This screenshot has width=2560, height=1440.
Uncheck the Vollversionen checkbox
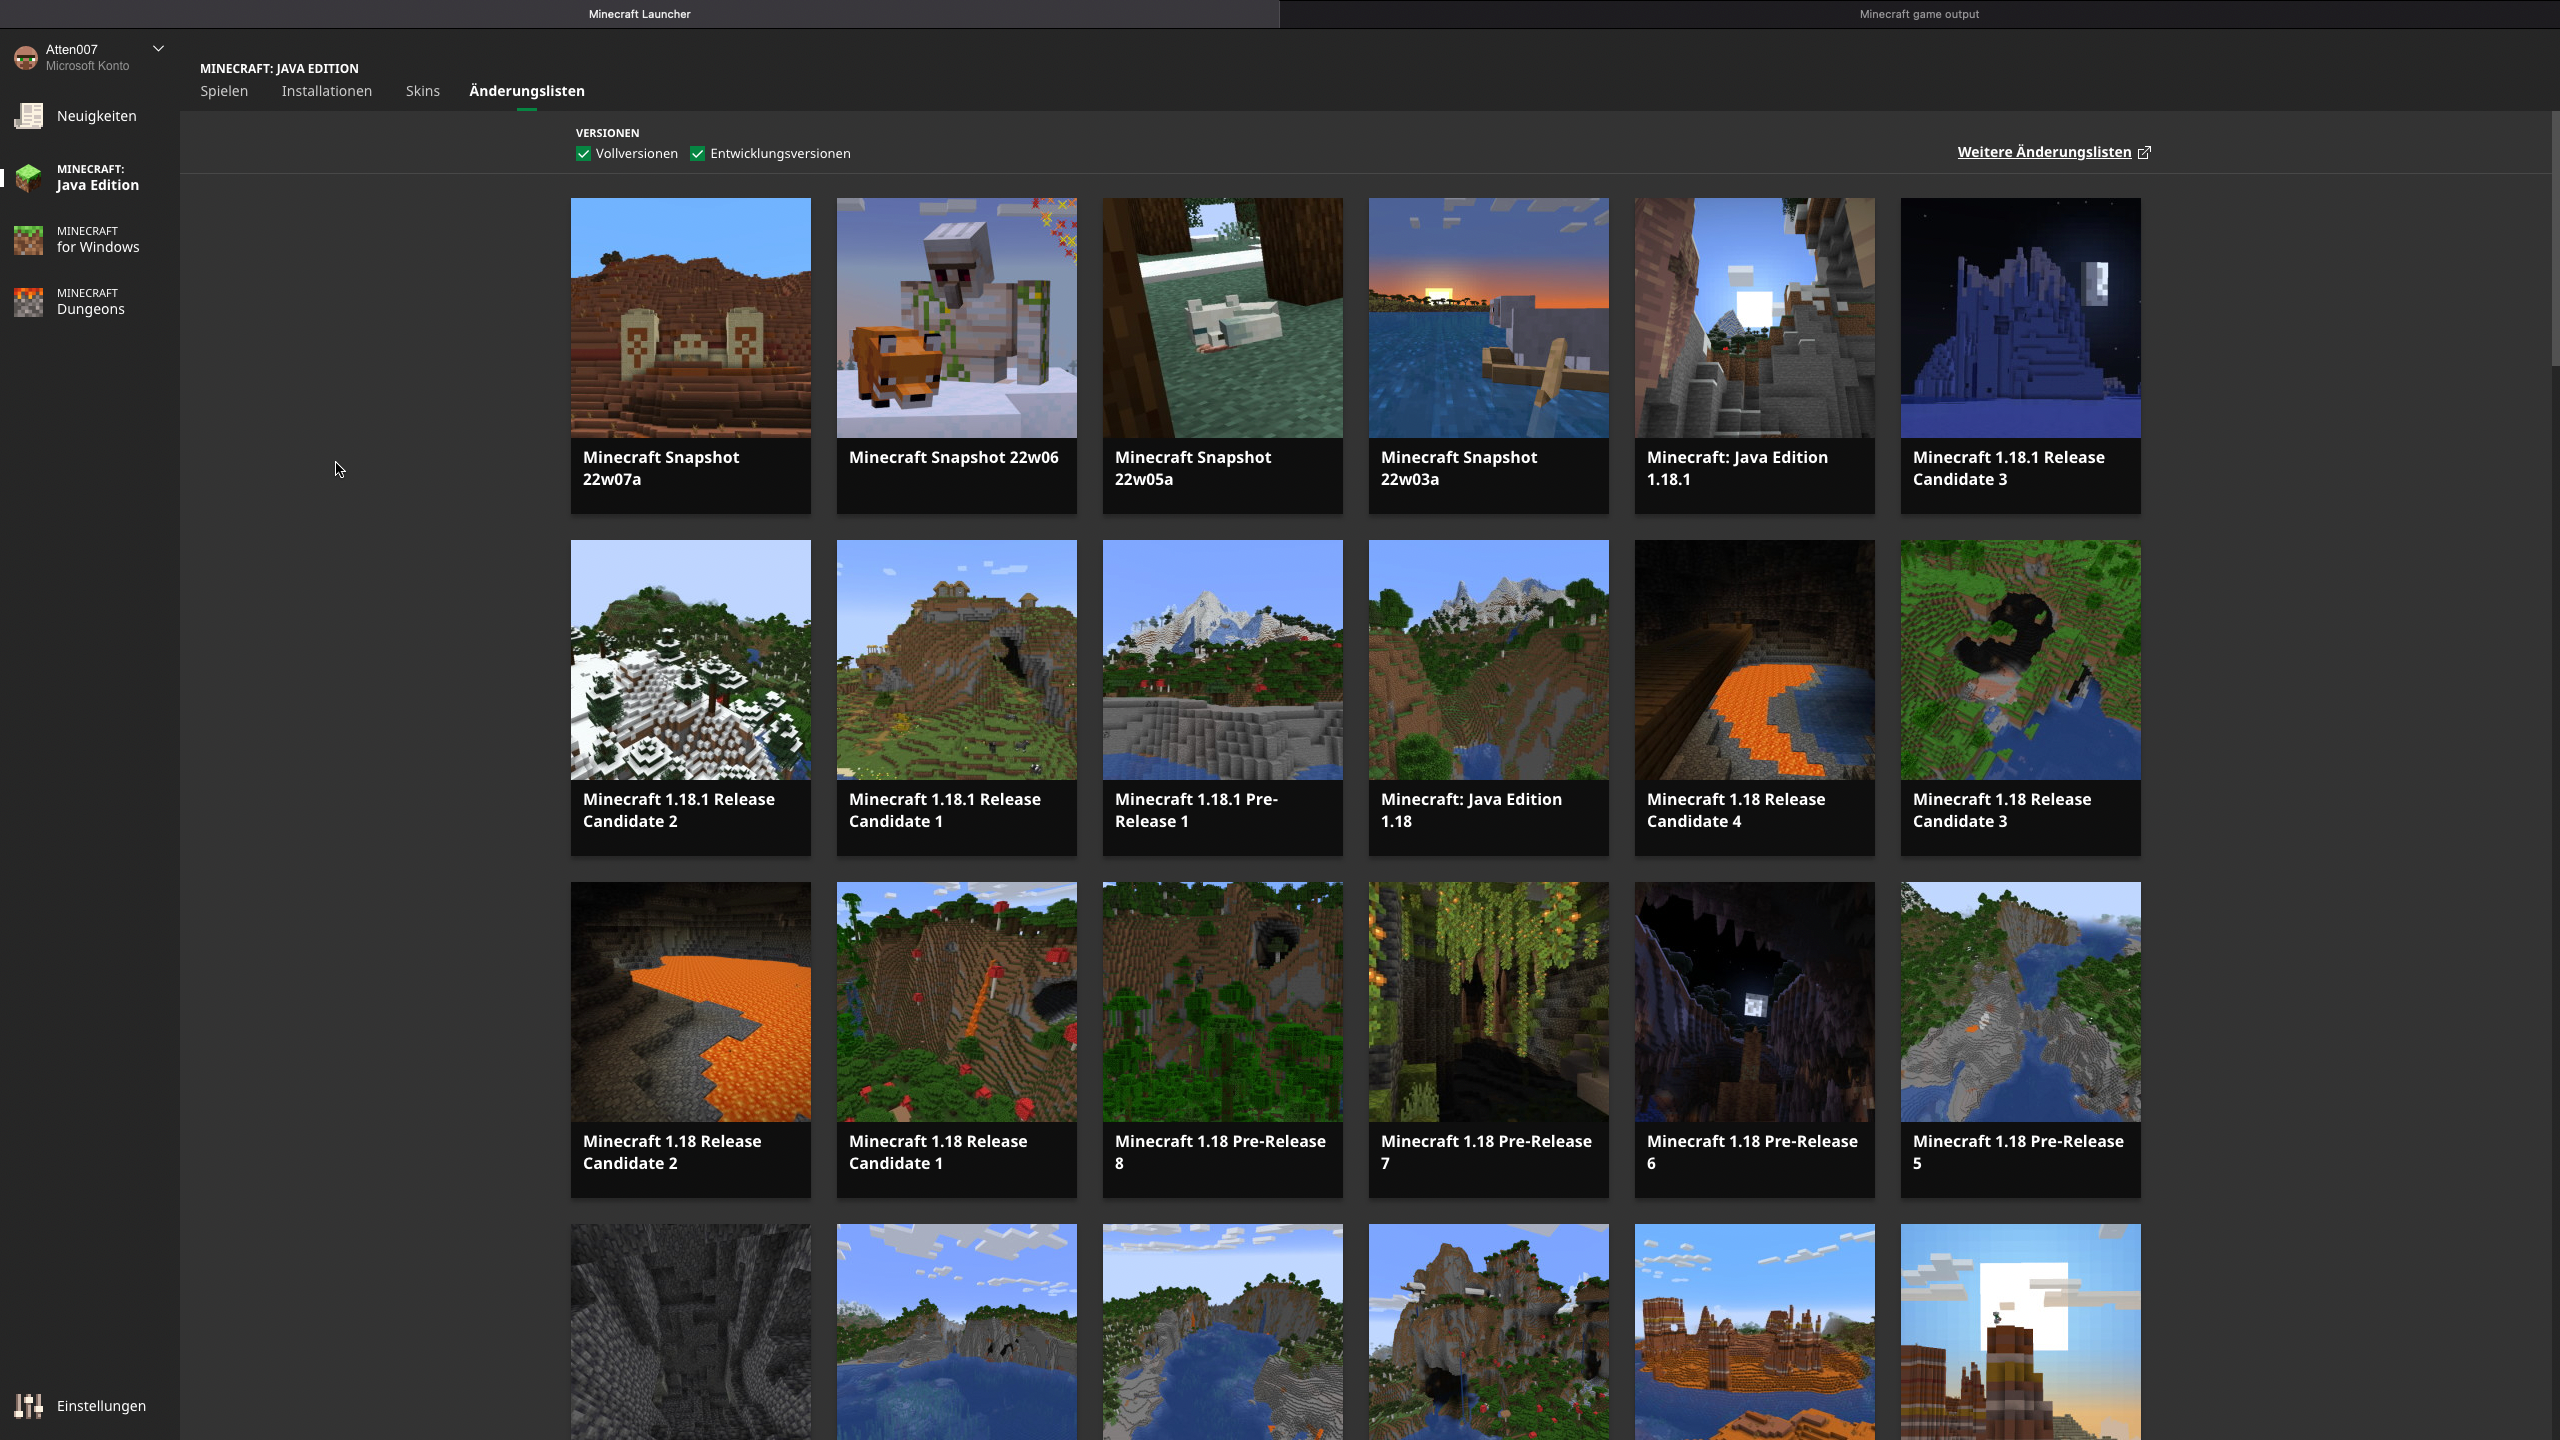point(583,154)
